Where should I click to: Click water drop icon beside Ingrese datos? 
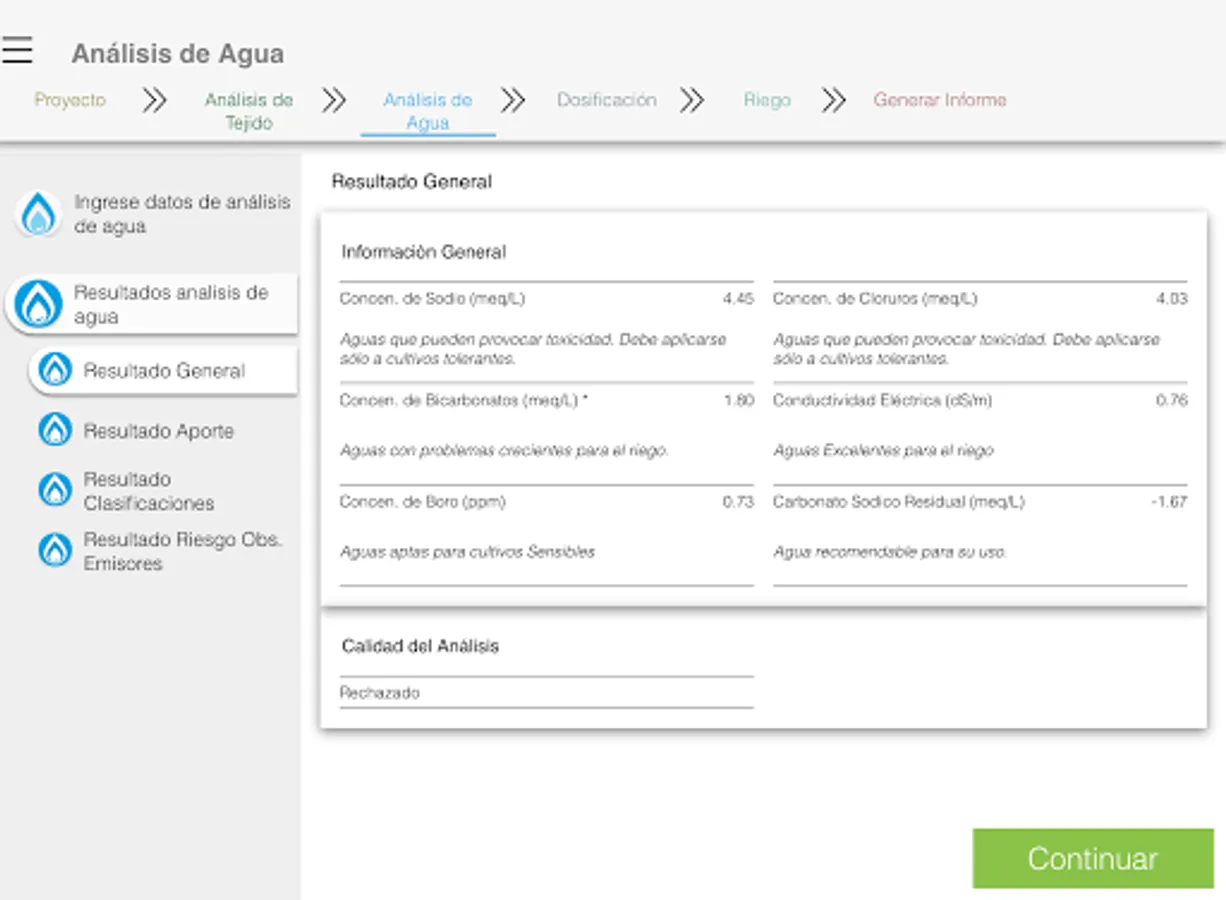39,214
